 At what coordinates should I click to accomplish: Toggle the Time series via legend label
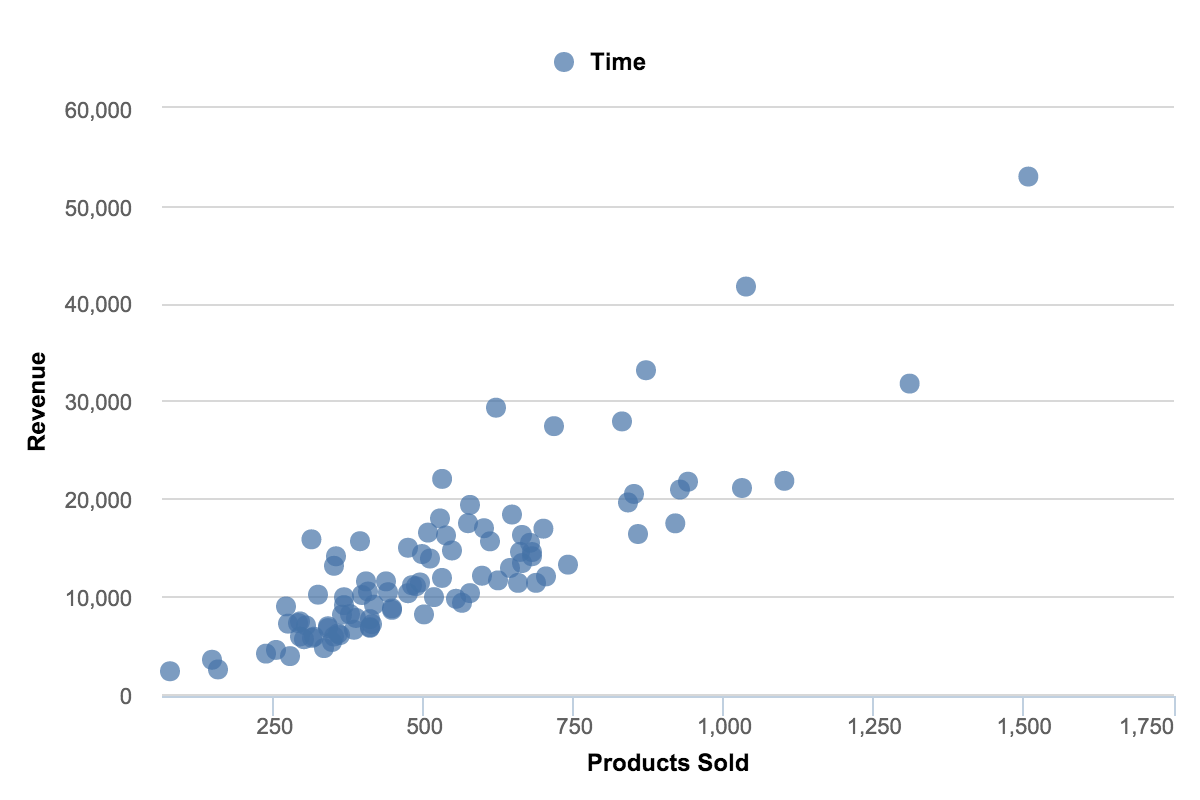618,62
